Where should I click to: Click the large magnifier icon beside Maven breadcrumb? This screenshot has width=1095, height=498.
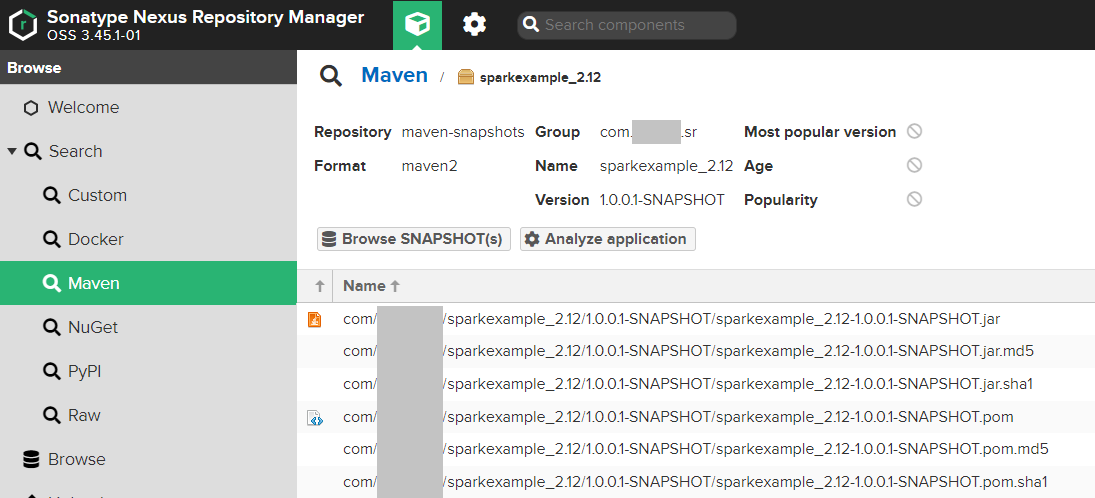pyautogui.click(x=331, y=76)
